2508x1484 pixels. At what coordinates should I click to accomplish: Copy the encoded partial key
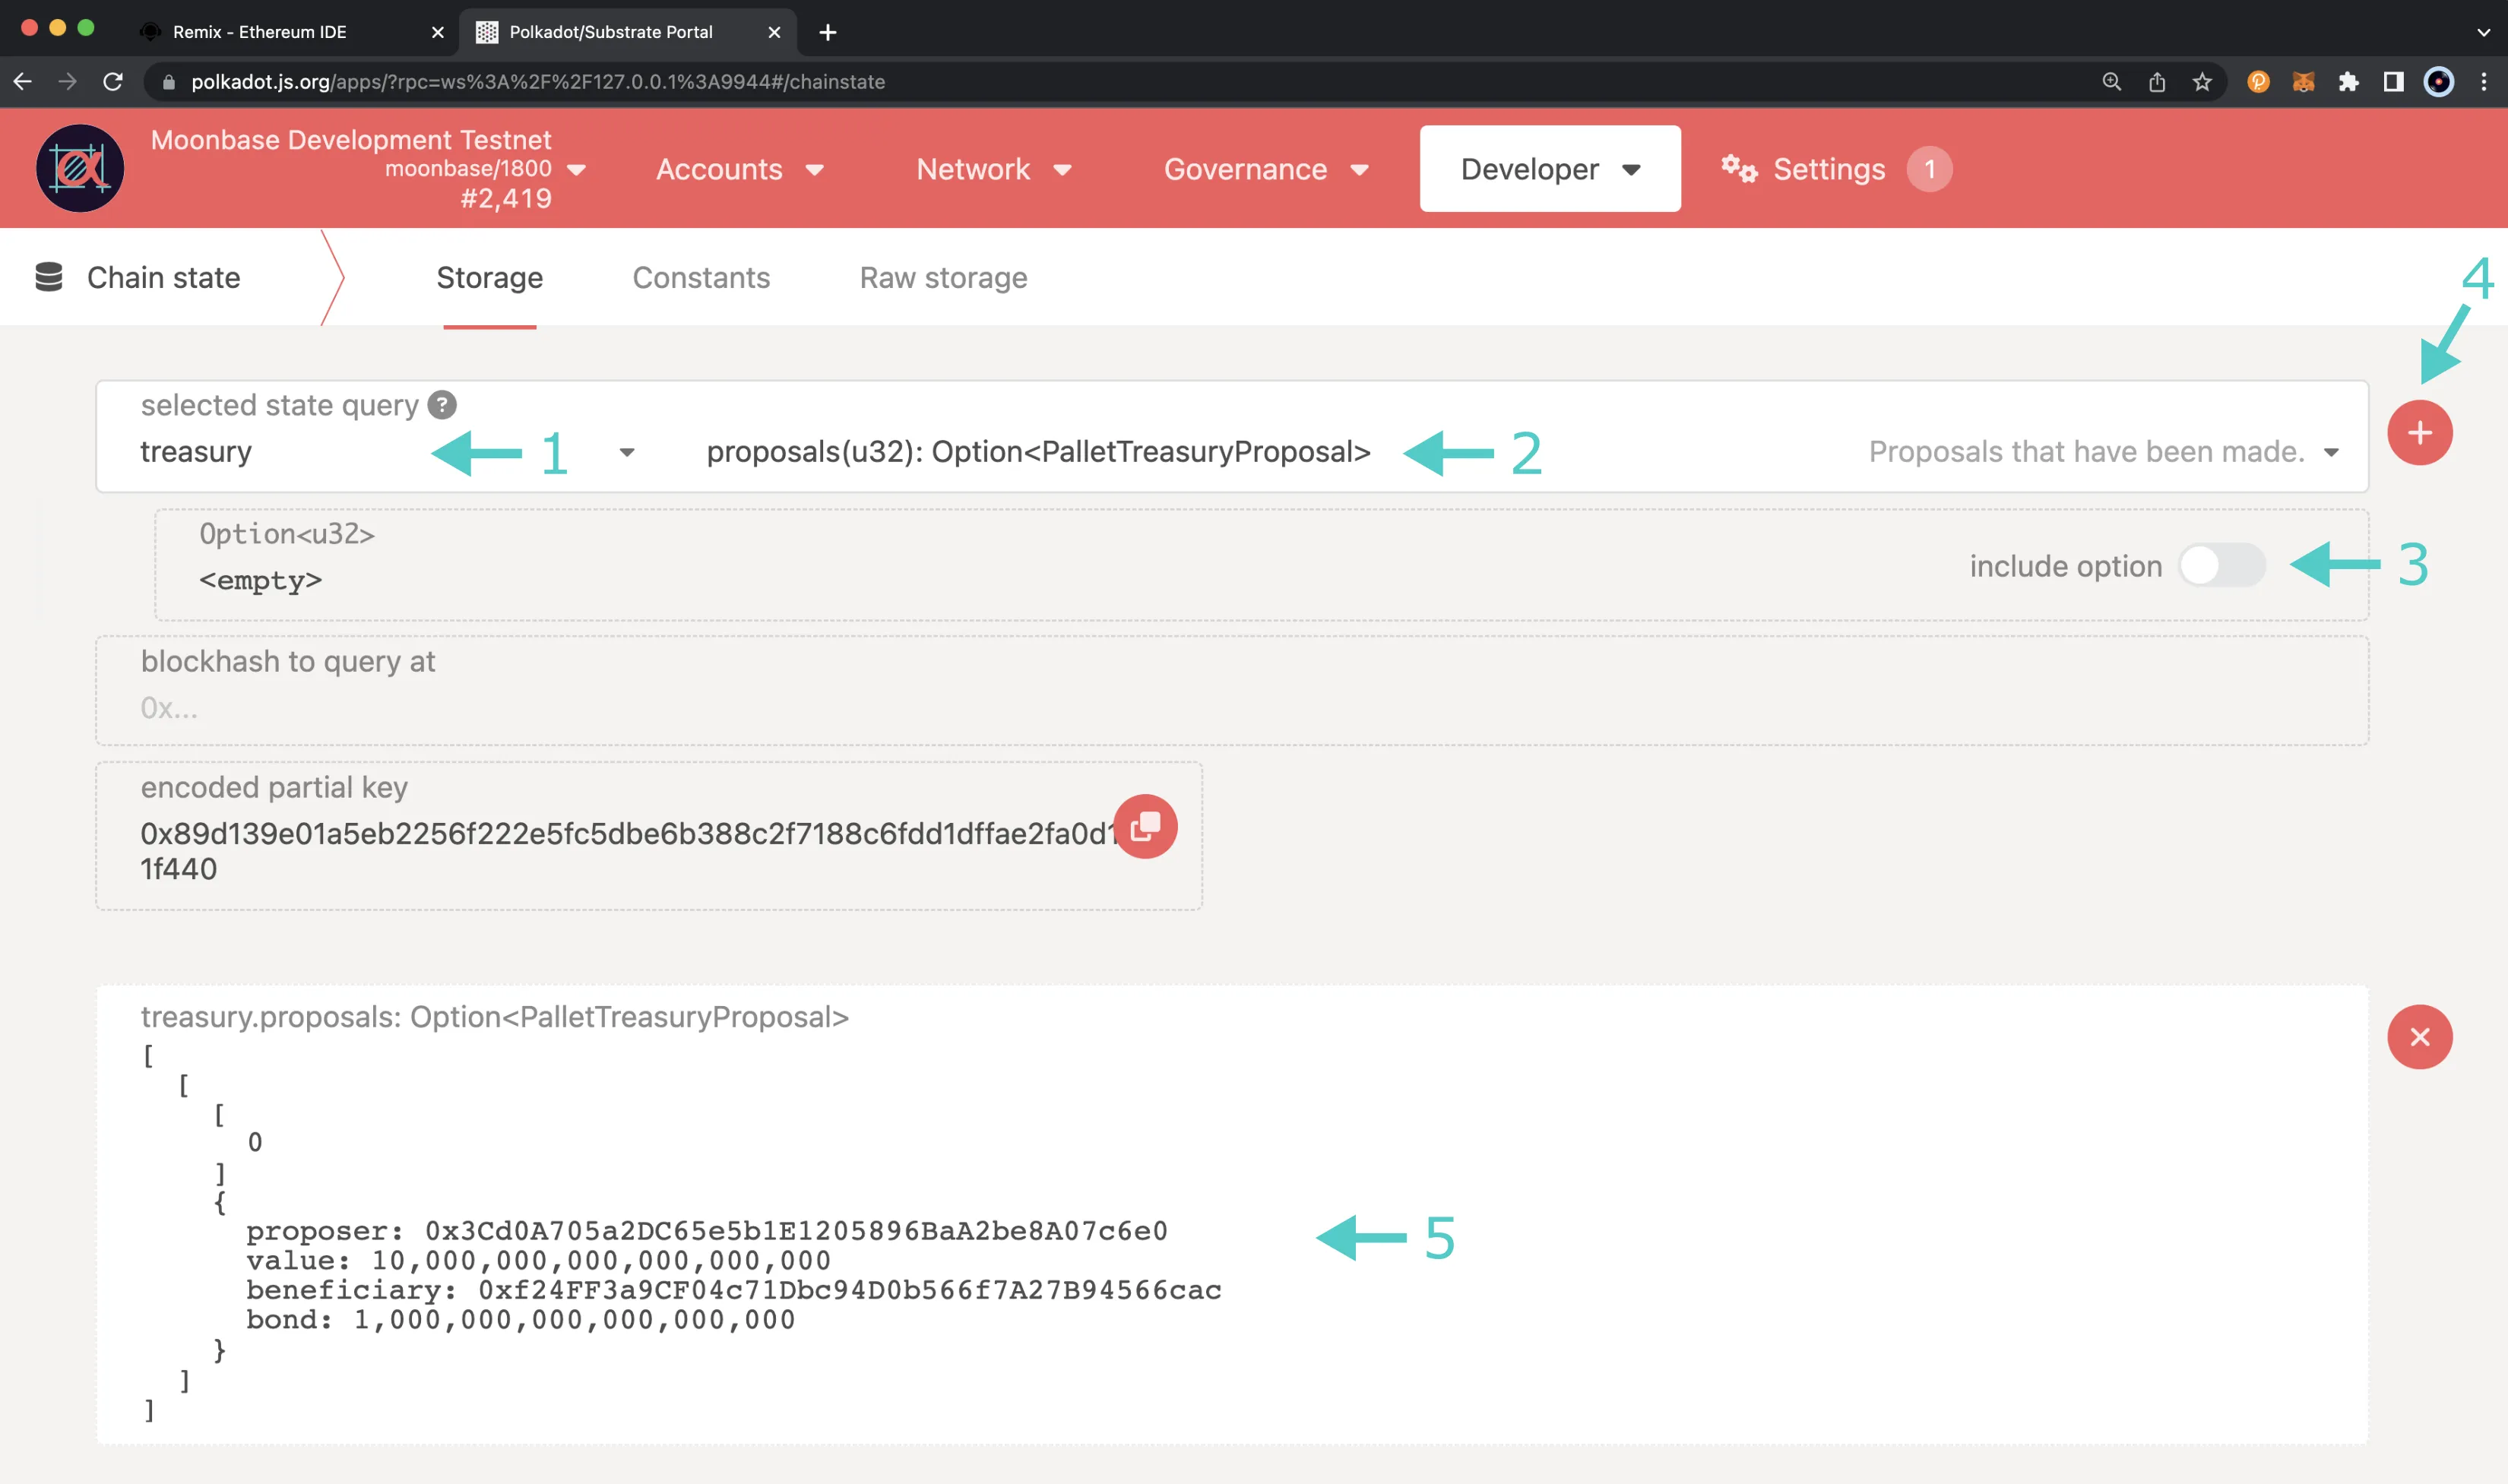1145,826
